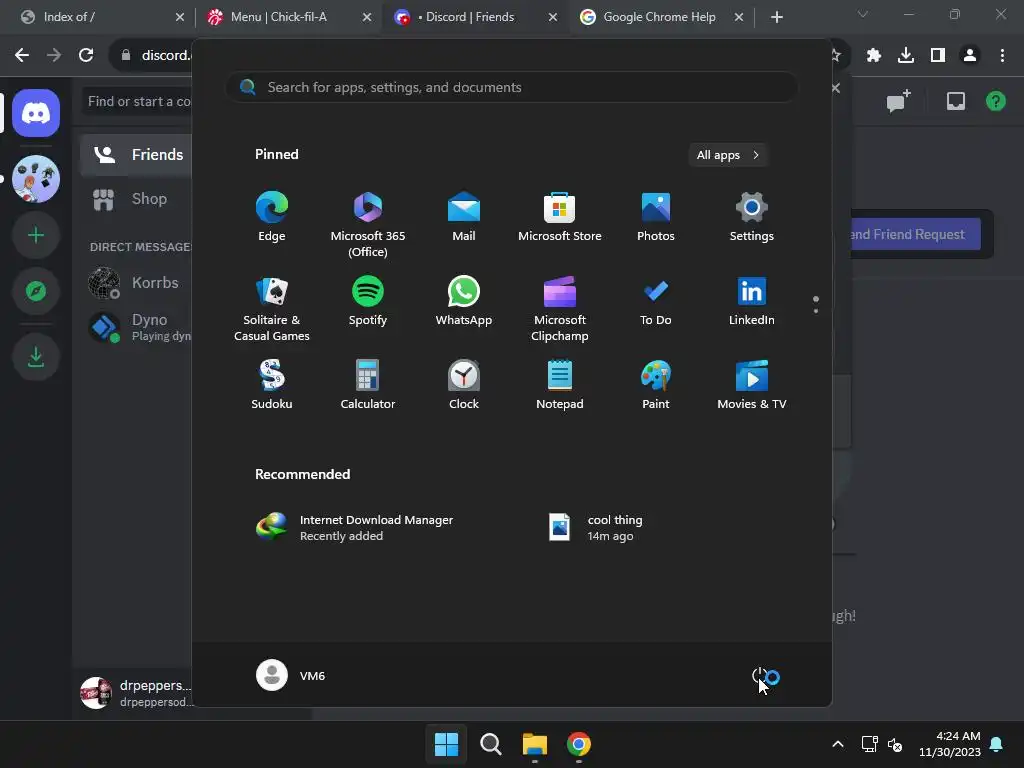1024x768 pixels.
Task: Open a new Chrome tab
Action: [x=776, y=17]
